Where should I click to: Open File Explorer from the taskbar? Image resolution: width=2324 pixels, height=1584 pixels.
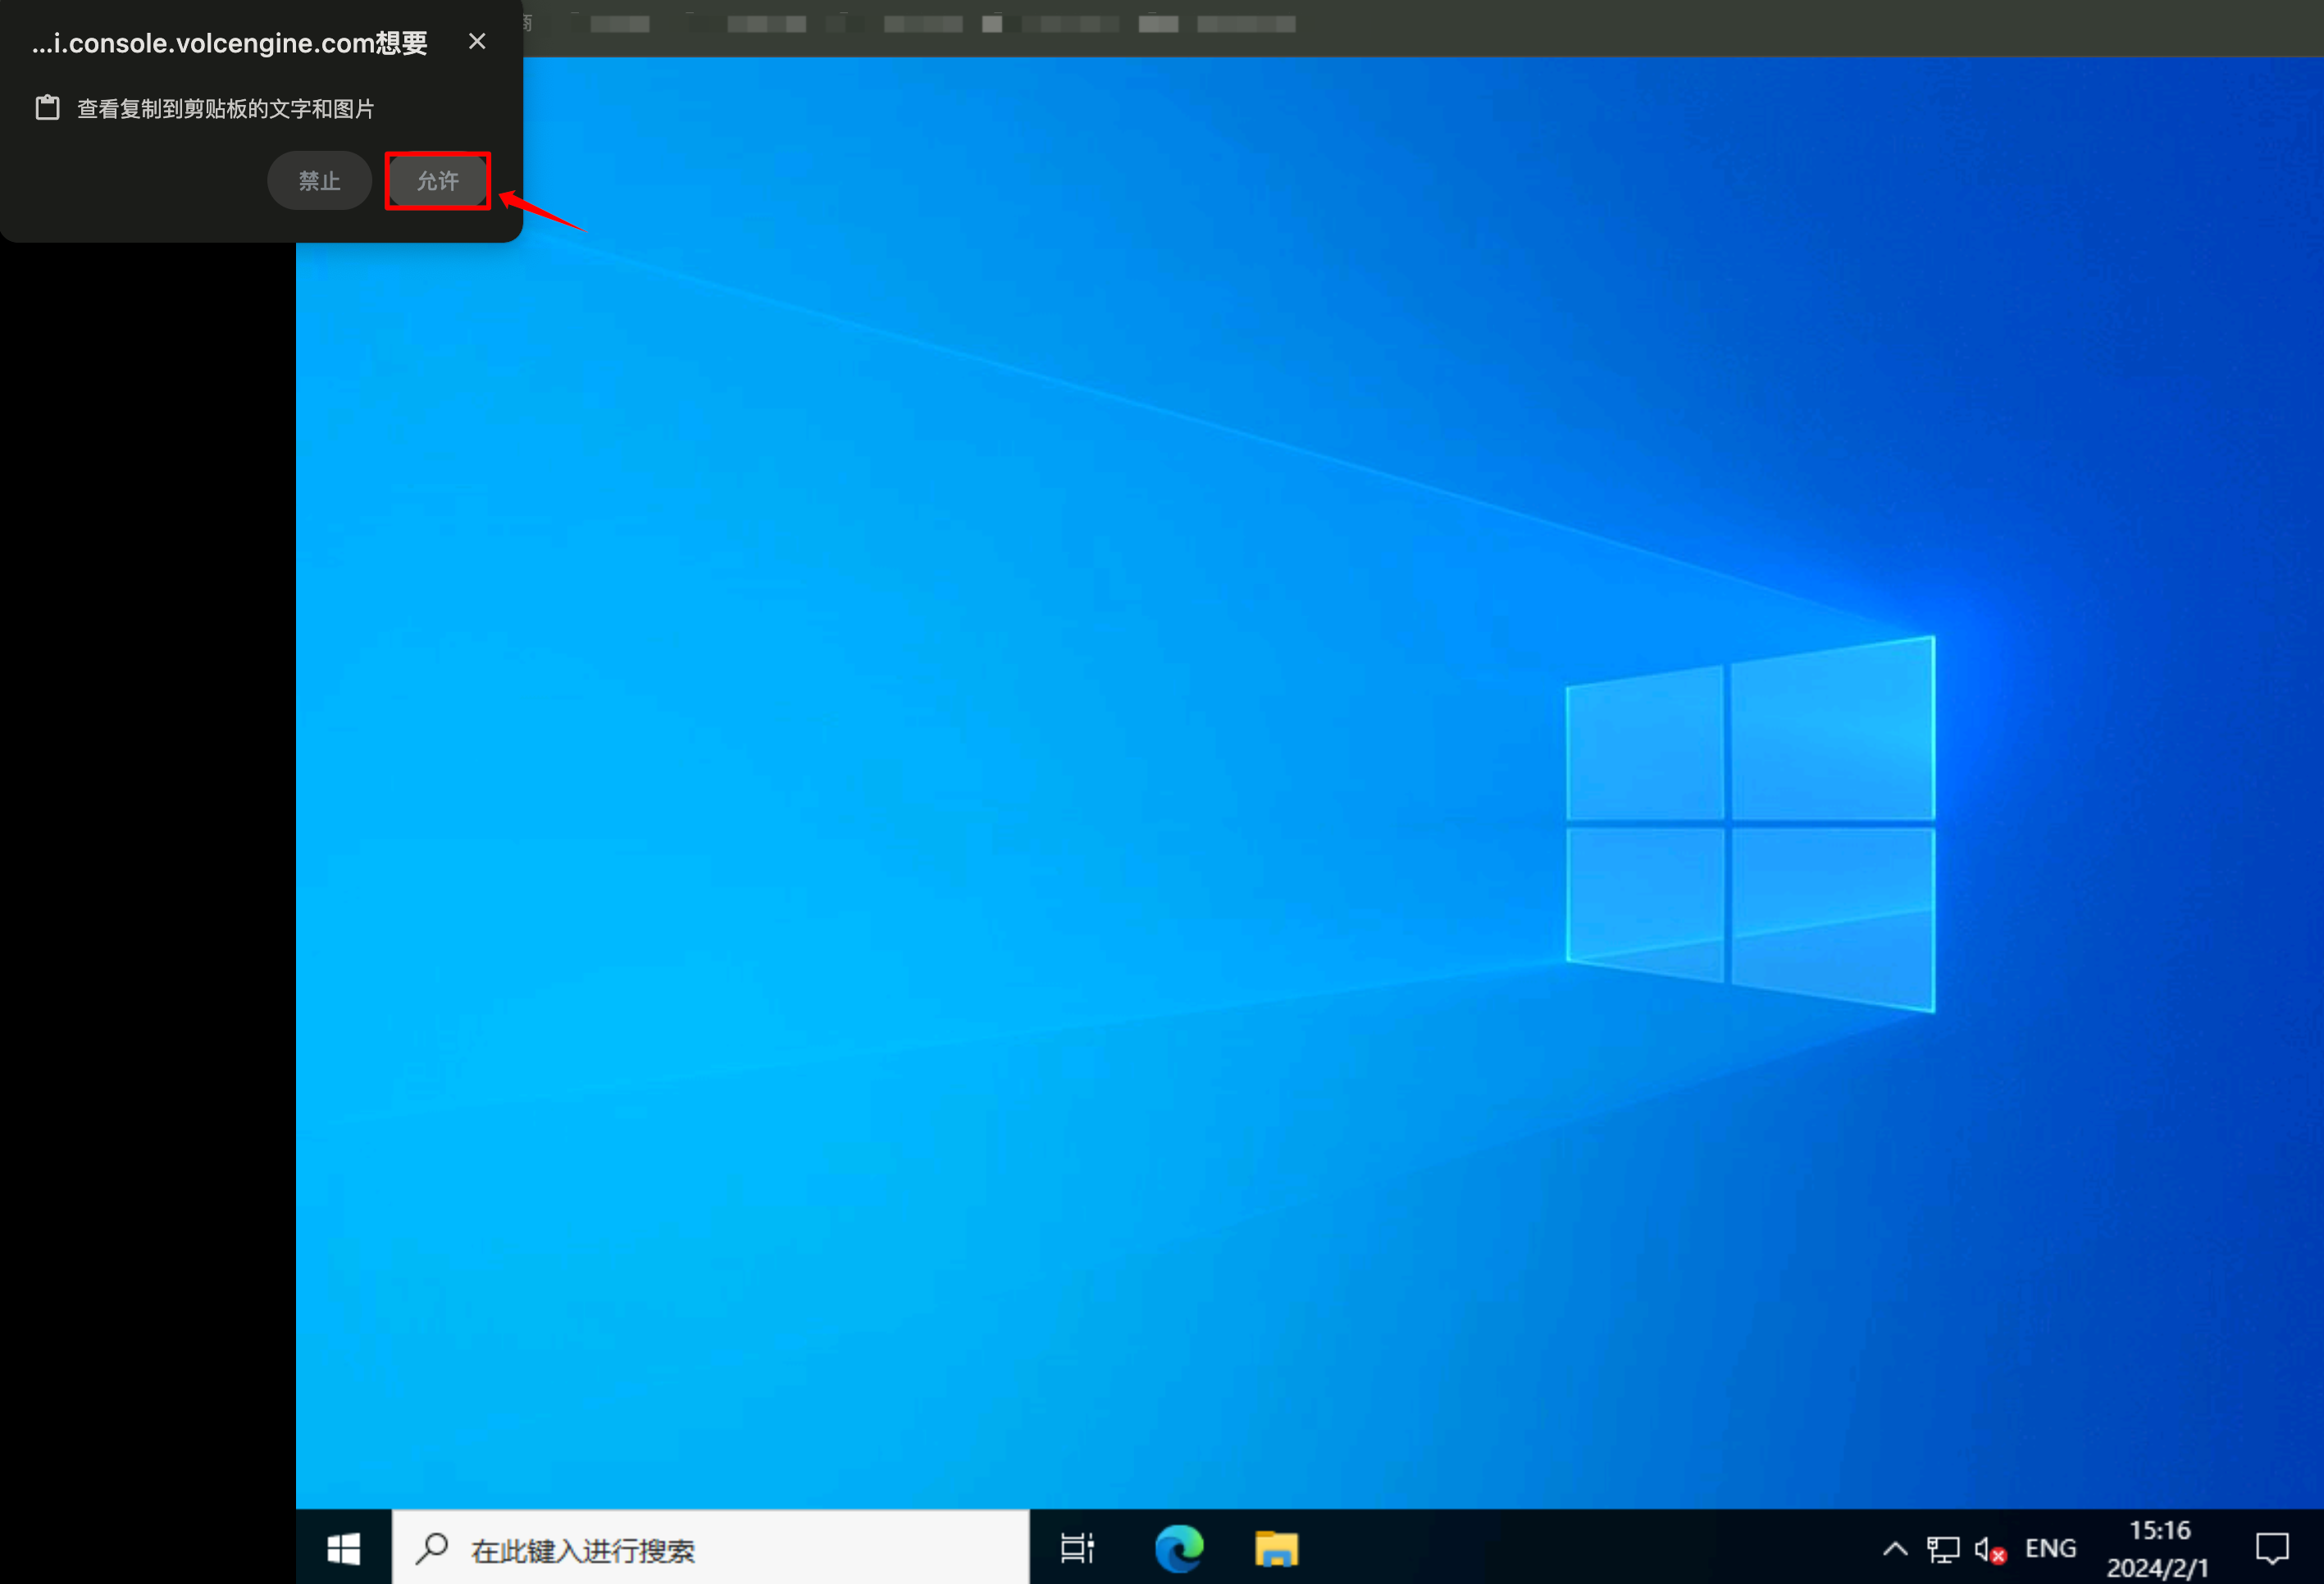pos(1276,1548)
